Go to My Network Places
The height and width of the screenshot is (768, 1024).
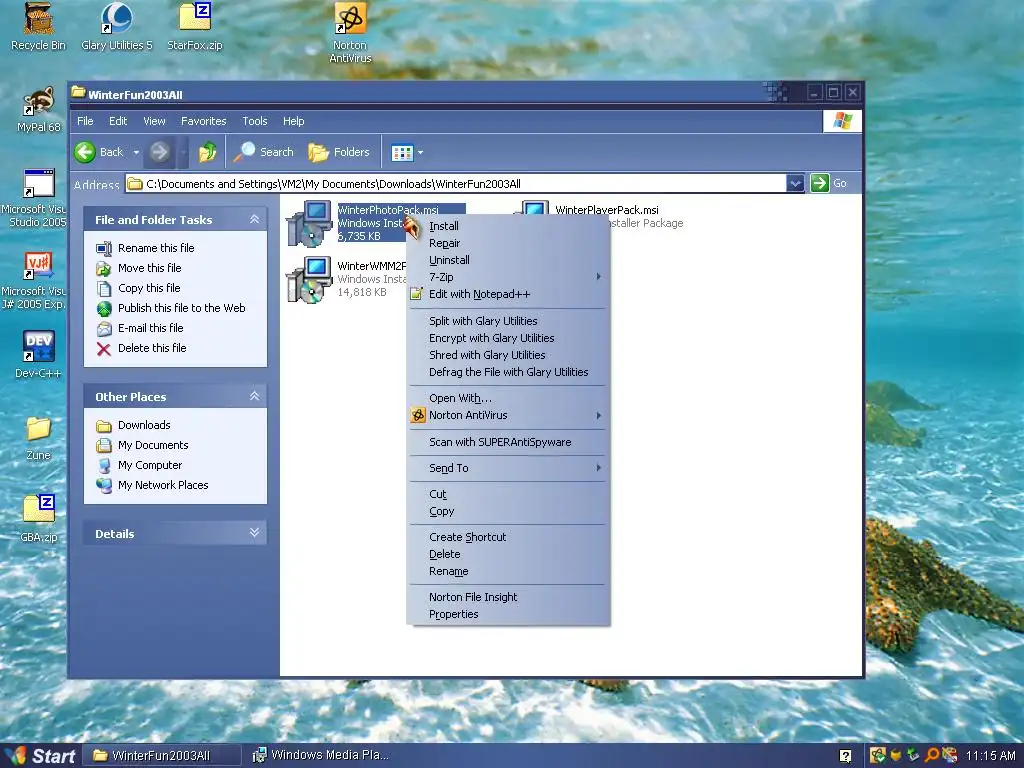tap(152, 485)
